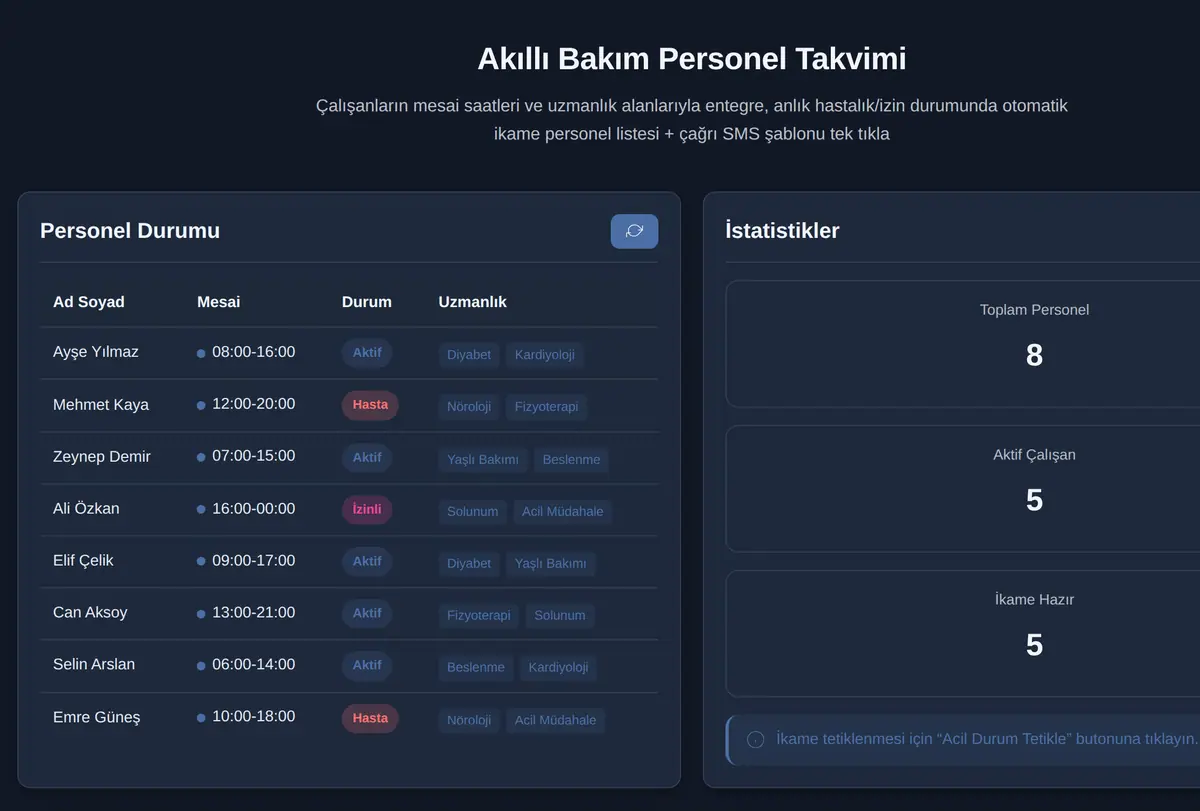Click Emre Güneş's Hasta status badge

coord(370,718)
